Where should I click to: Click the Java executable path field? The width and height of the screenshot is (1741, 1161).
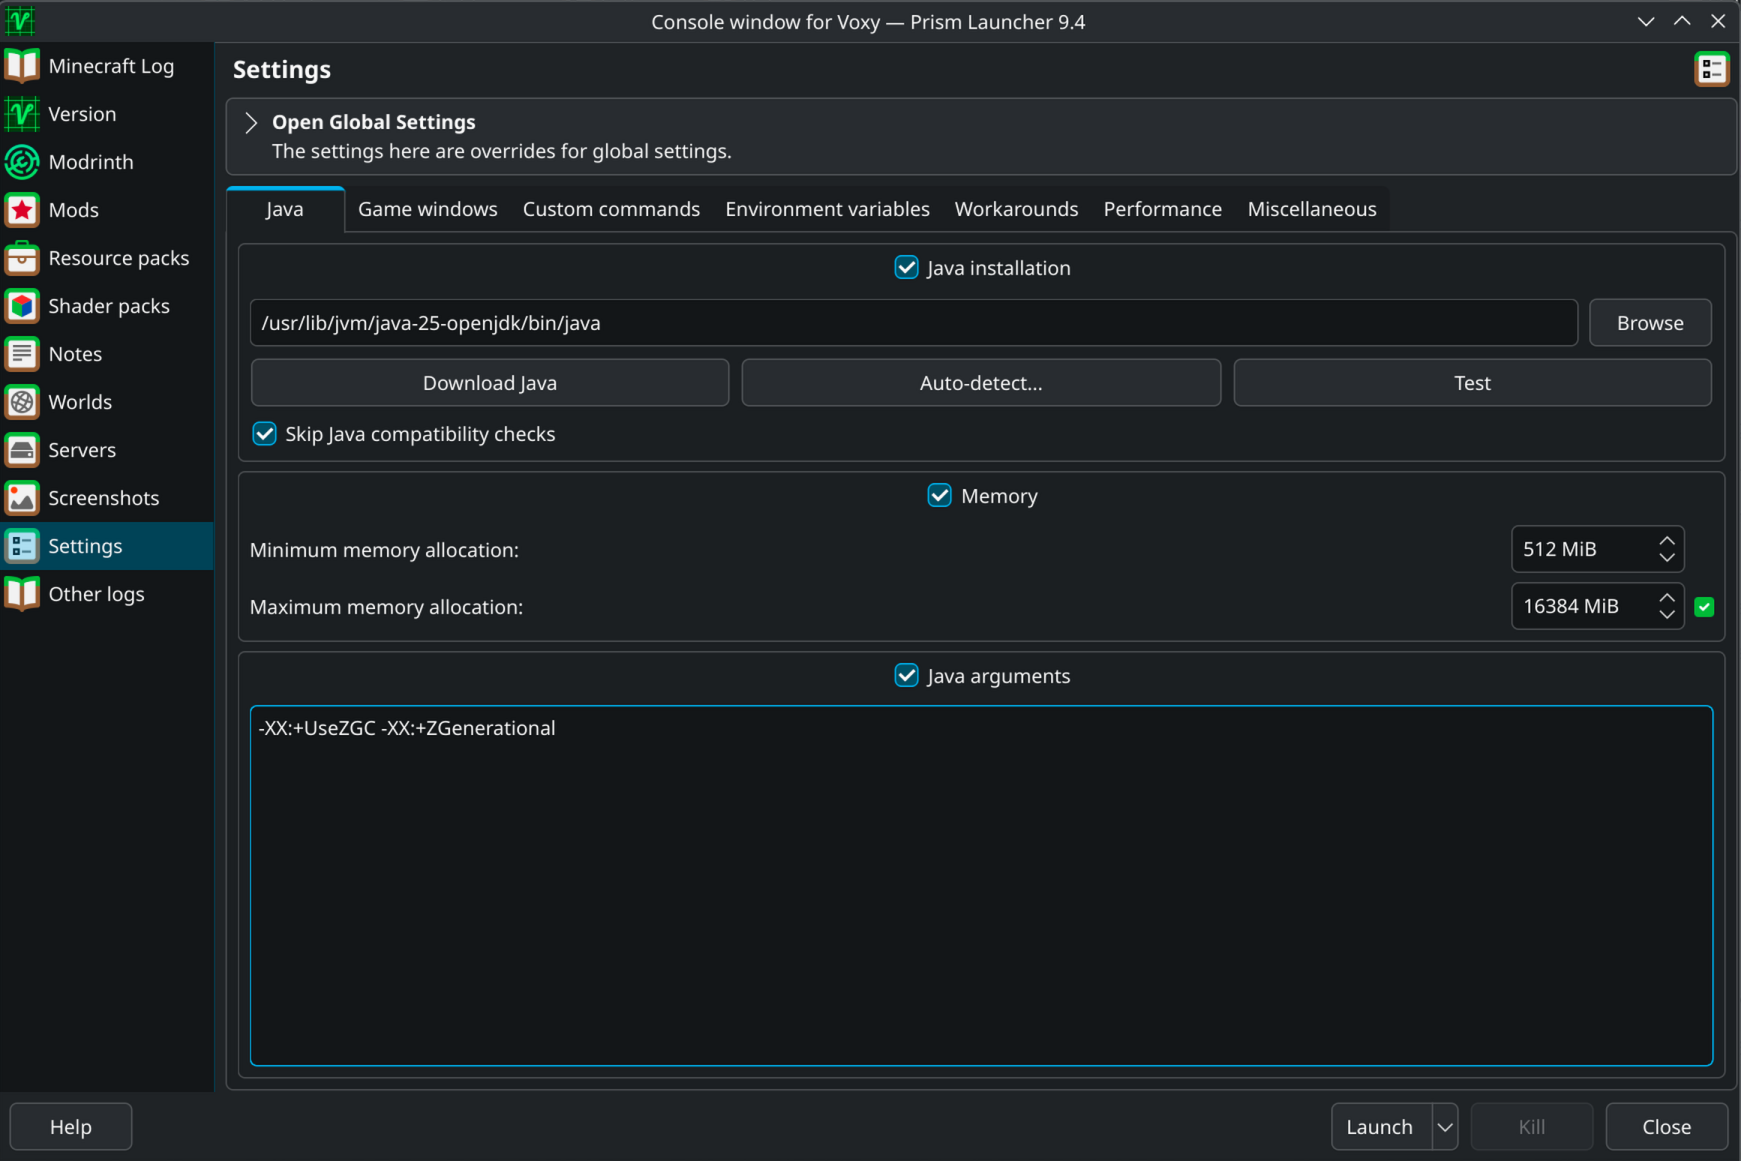click(x=913, y=323)
